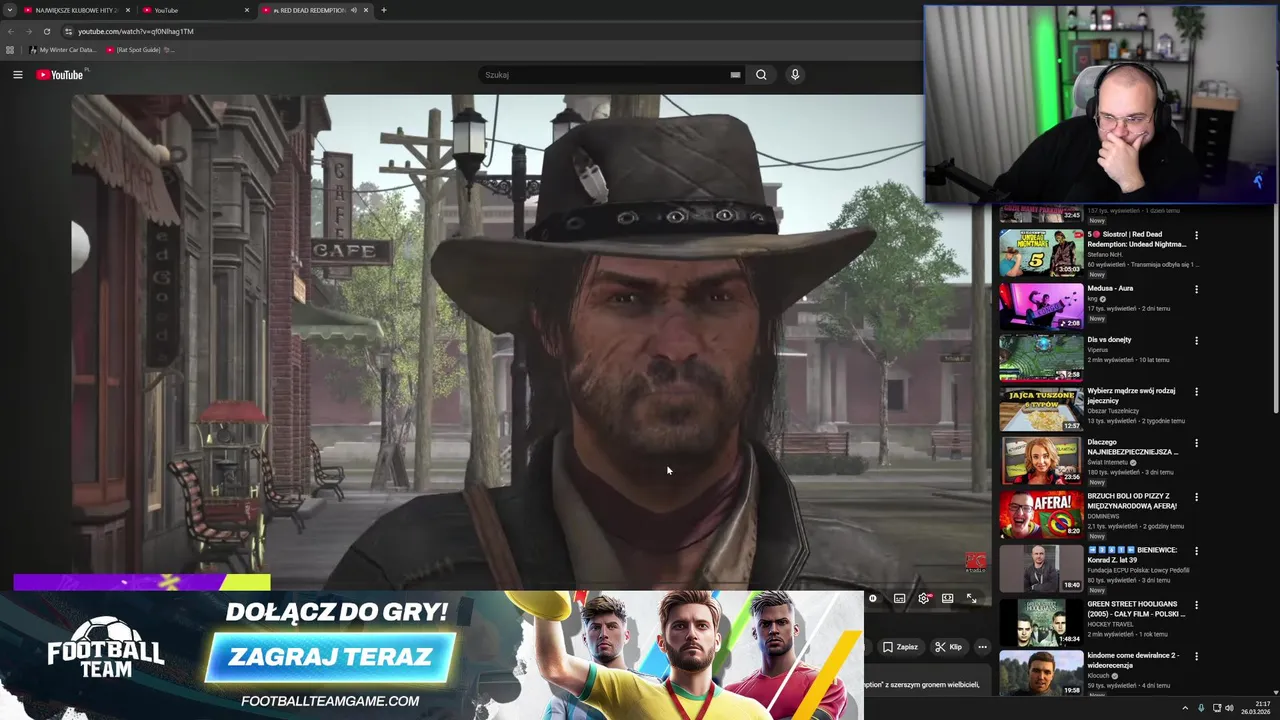Open the HOCKEY TRAVEL channel name
Image resolution: width=1280 pixels, height=720 pixels.
(1110, 625)
